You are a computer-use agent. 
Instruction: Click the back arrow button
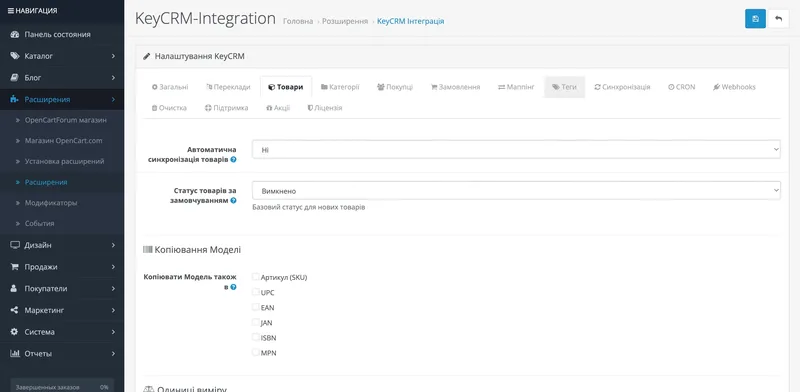click(x=779, y=19)
